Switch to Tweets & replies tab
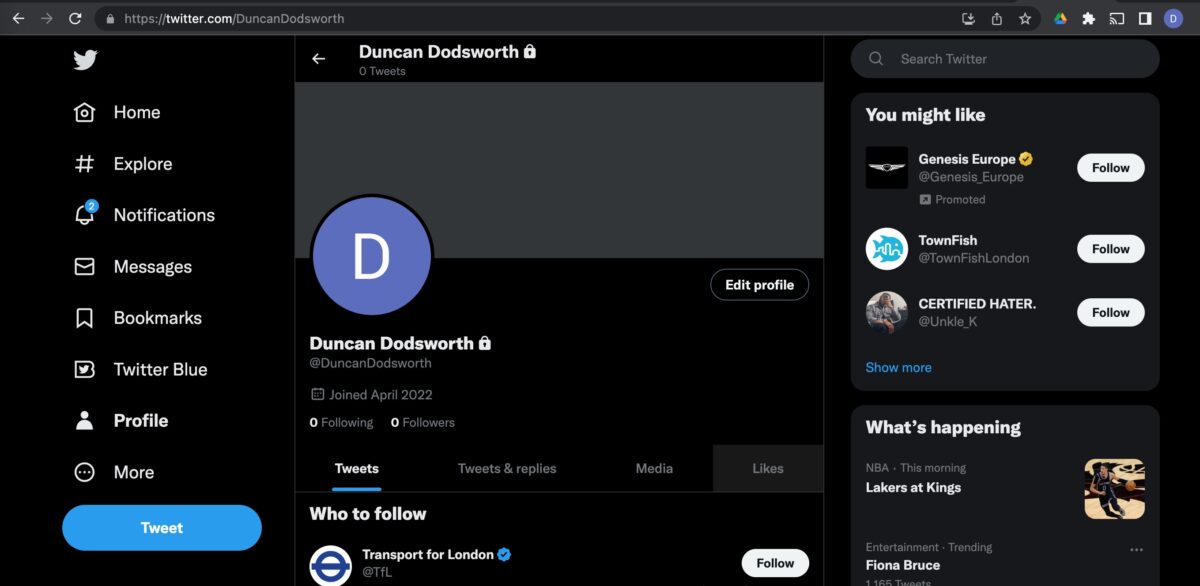This screenshot has height=586, width=1200. 507,468
